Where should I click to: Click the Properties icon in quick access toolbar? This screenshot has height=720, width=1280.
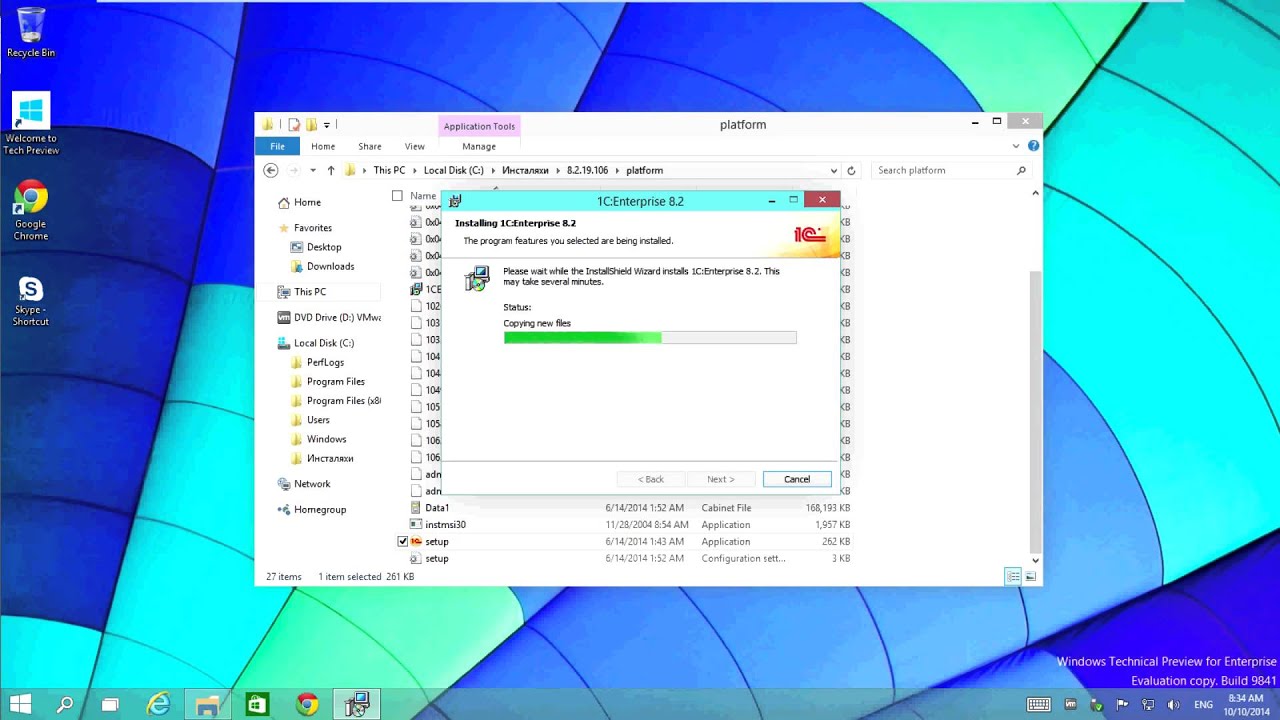[x=294, y=125]
